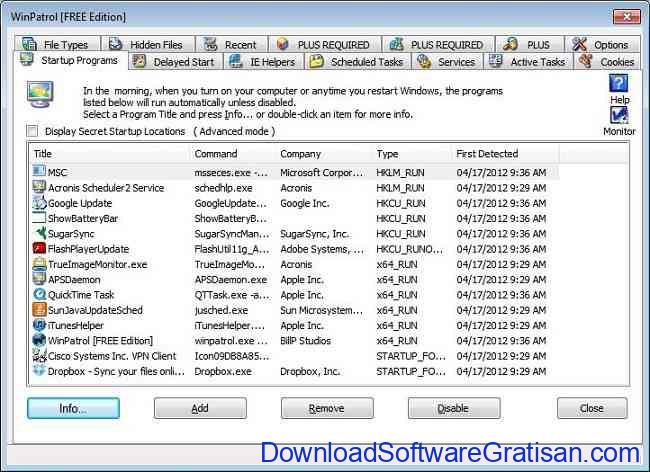The image size is (650, 472).
Task: Click the Startup Programs tab
Action: 70,61
